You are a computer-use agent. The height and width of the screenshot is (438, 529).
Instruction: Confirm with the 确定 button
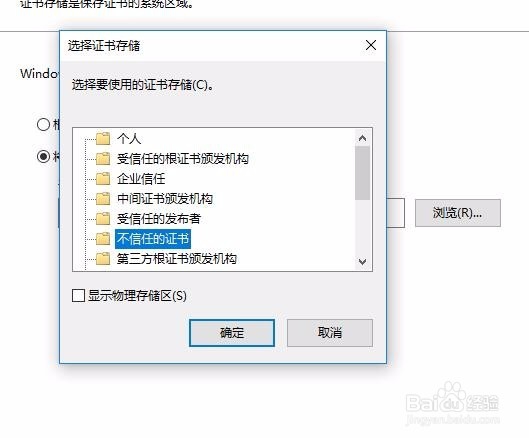[232, 333]
